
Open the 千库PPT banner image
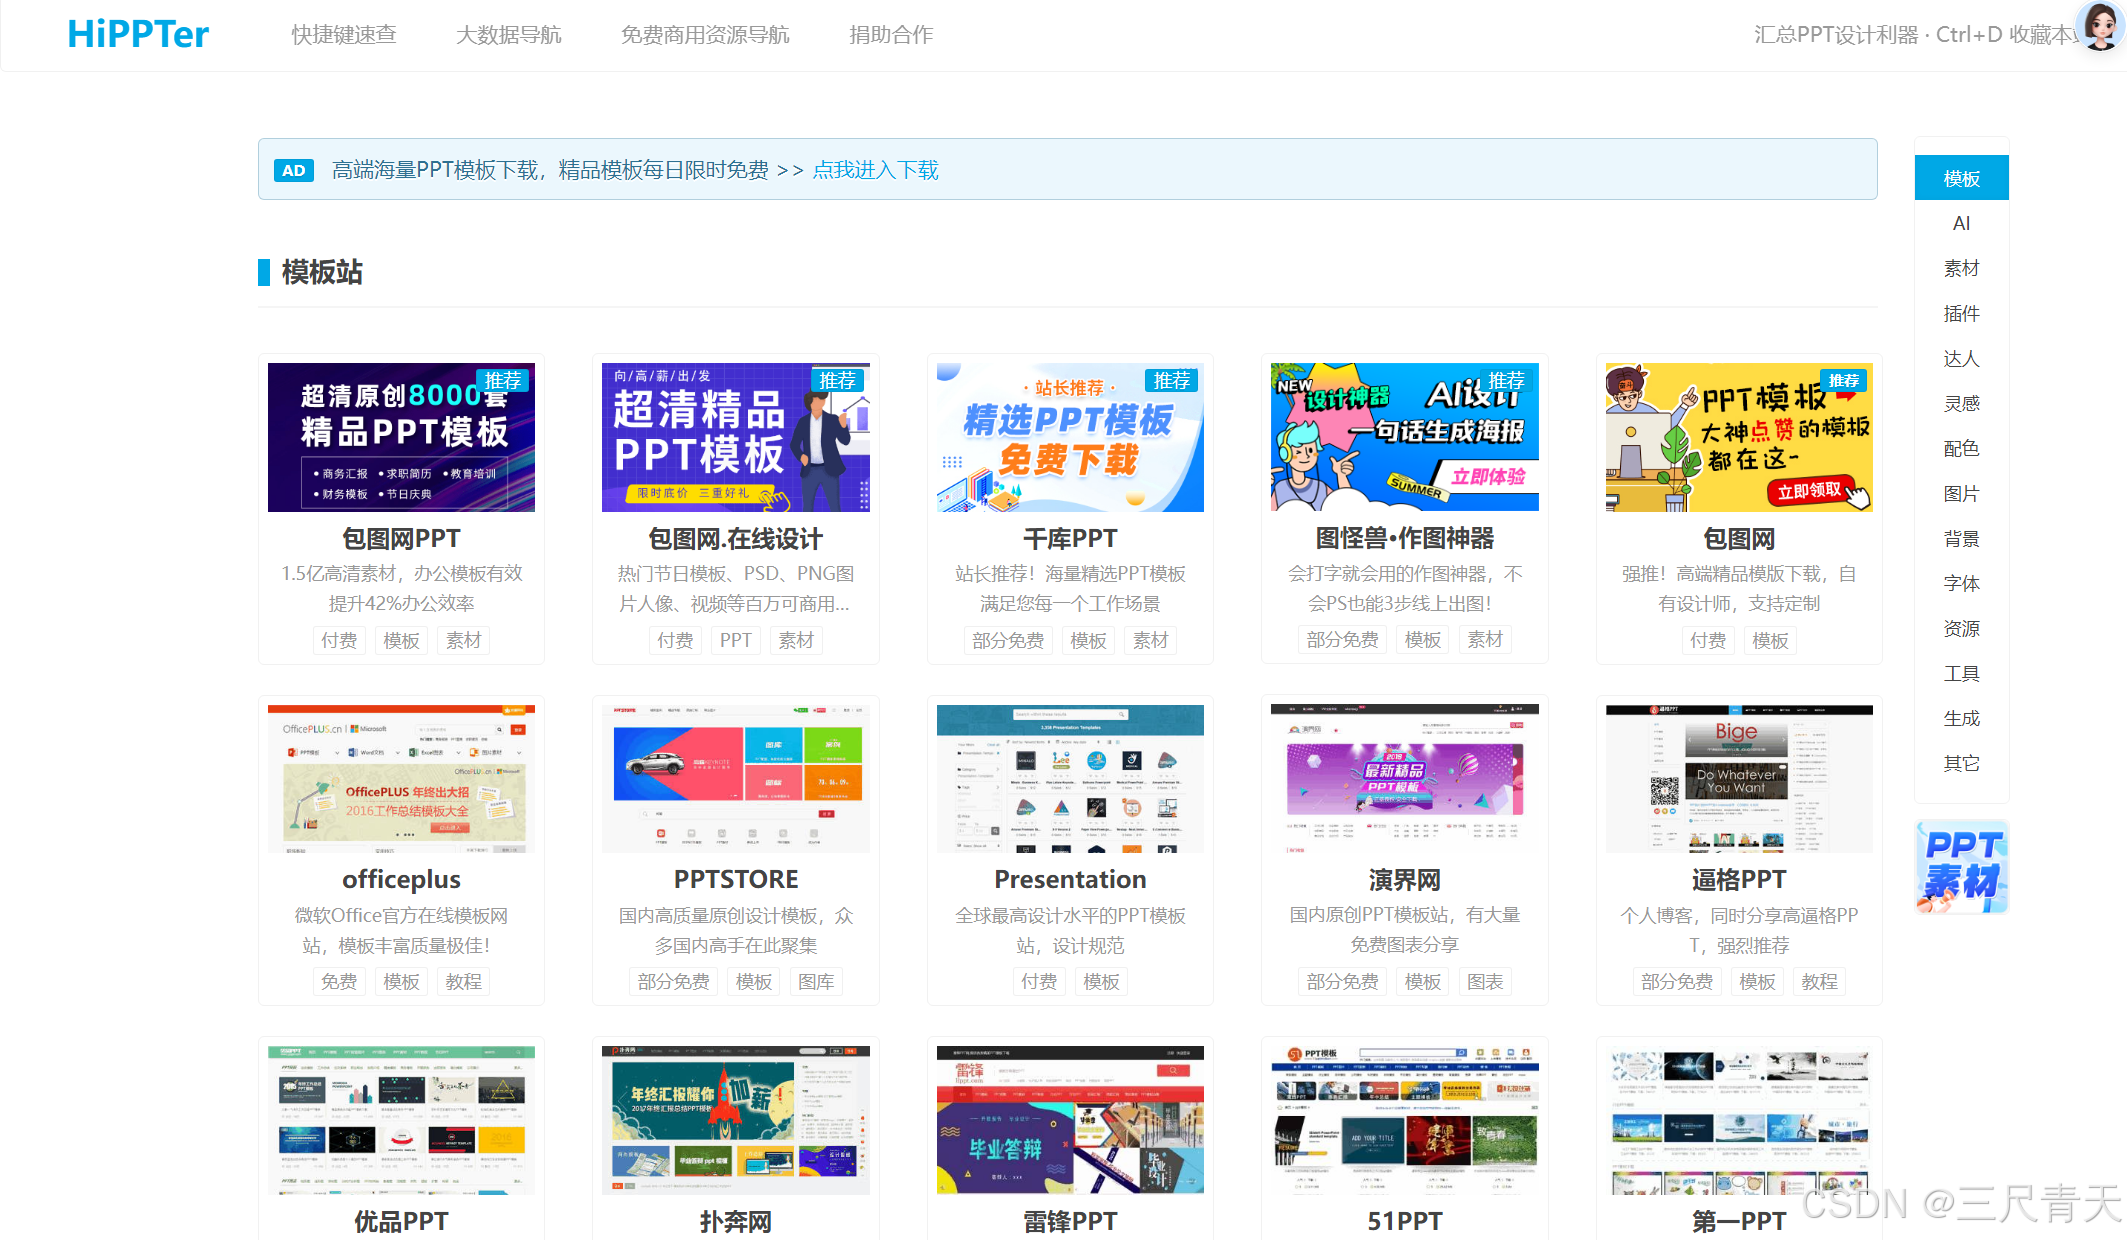(1070, 437)
